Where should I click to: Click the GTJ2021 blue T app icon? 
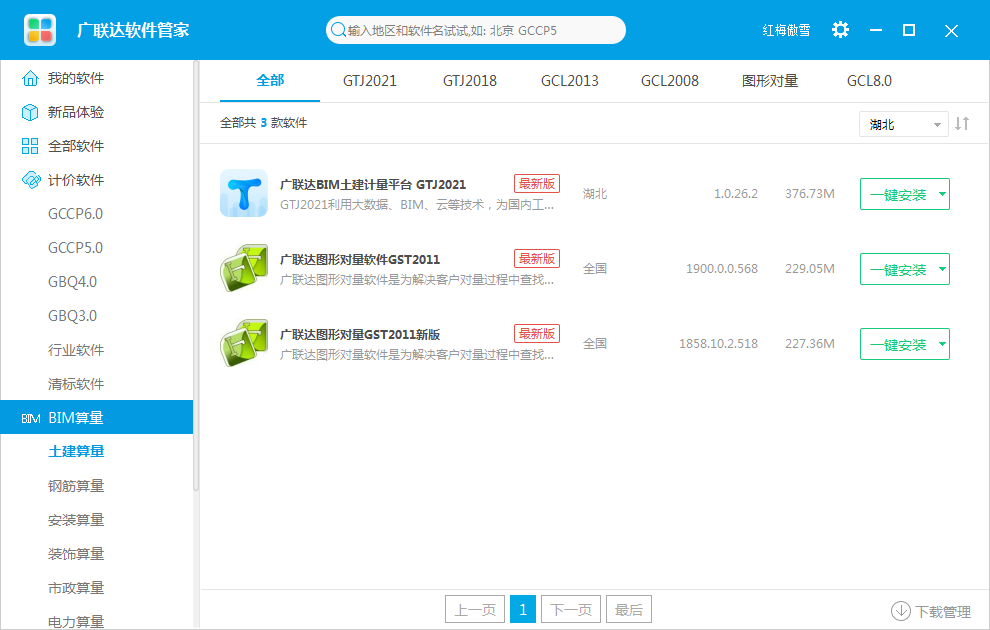[x=244, y=193]
